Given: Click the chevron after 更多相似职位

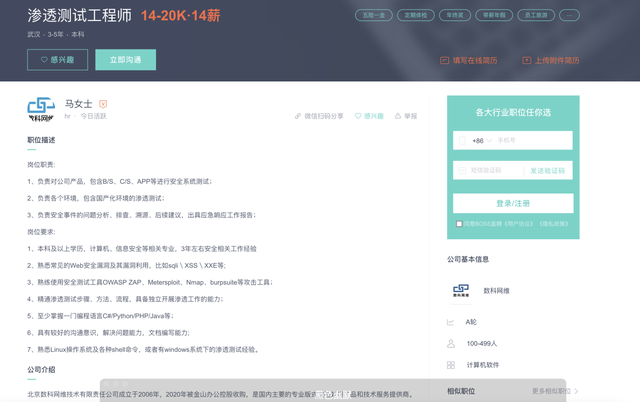Looking at the screenshot, I should pyautogui.click(x=576, y=391).
